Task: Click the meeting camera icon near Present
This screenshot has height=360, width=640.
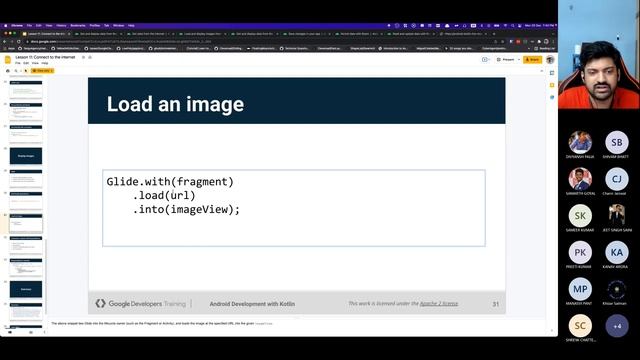Action: coord(485,60)
